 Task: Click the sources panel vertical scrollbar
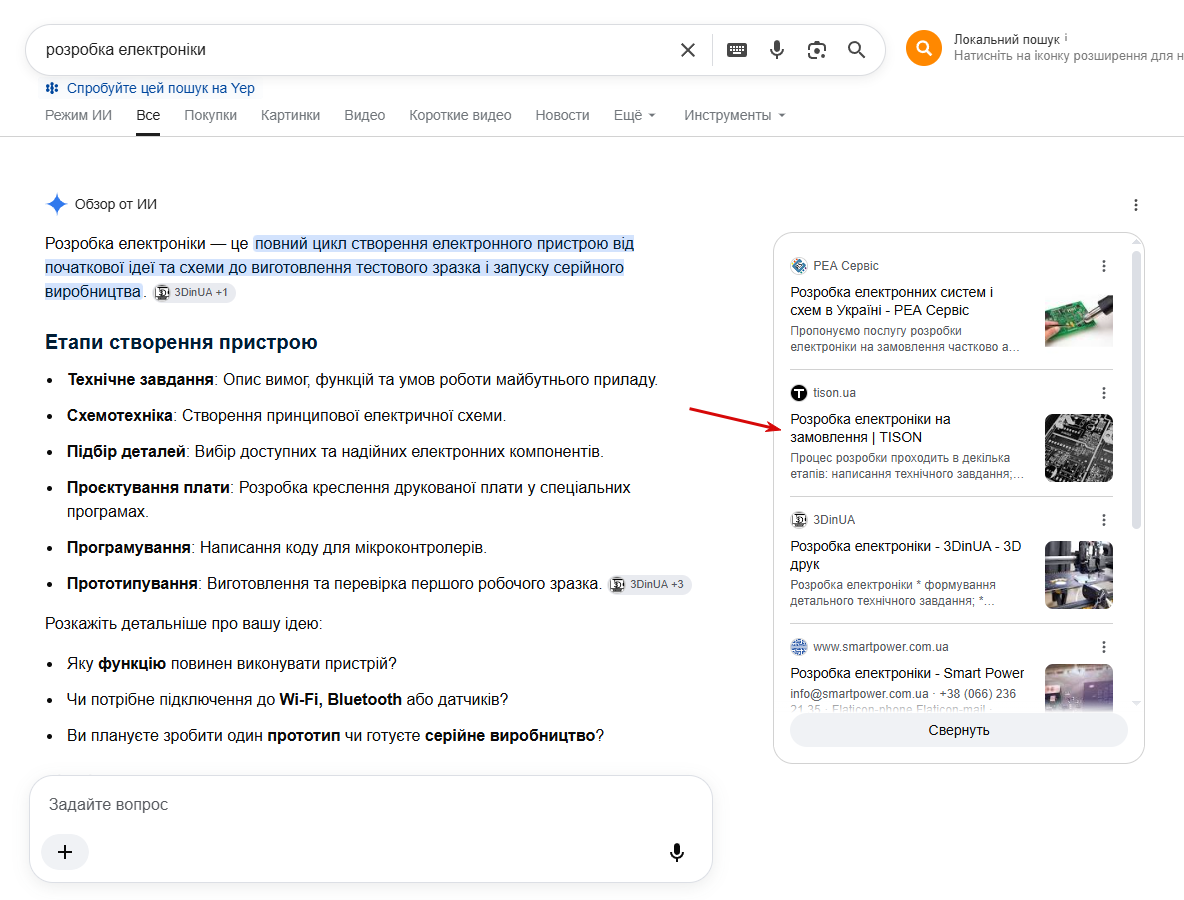(x=1136, y=390)
